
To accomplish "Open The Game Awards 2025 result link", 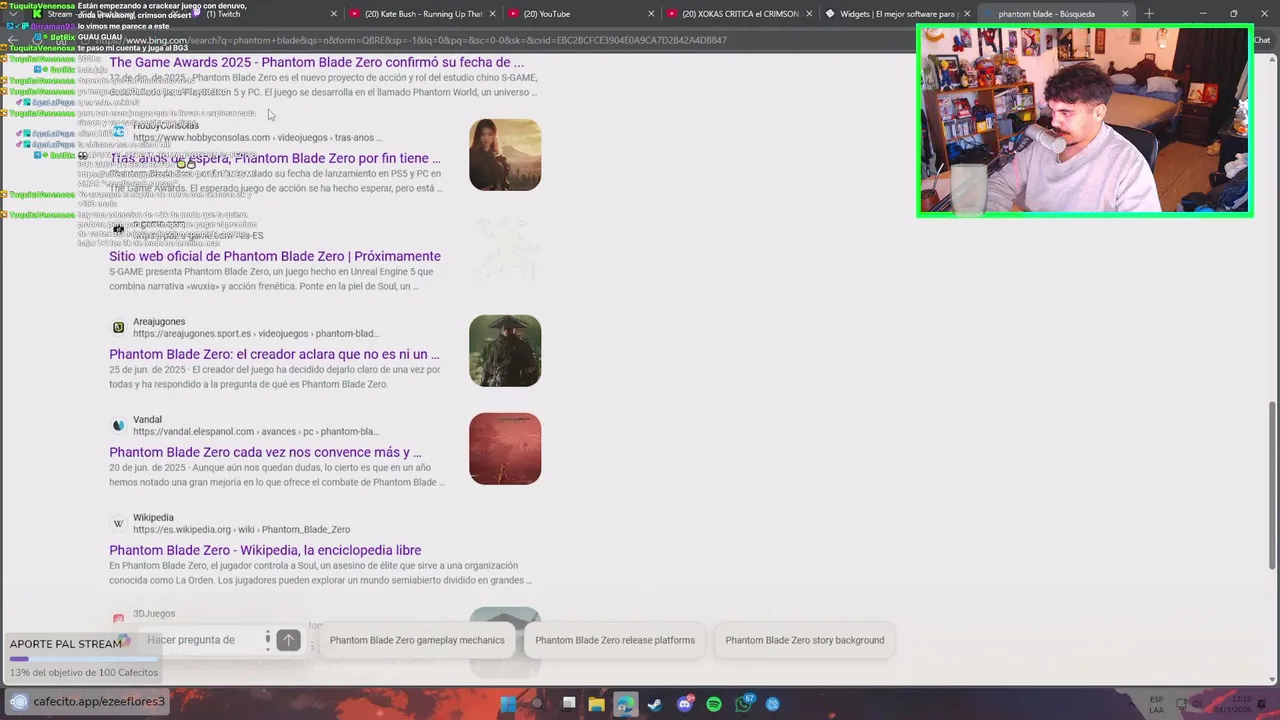I will point(316,62).
